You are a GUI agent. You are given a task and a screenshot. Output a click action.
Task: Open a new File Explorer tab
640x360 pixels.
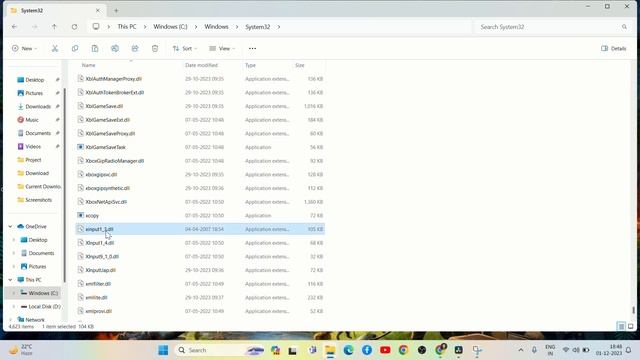coord(116,11)
